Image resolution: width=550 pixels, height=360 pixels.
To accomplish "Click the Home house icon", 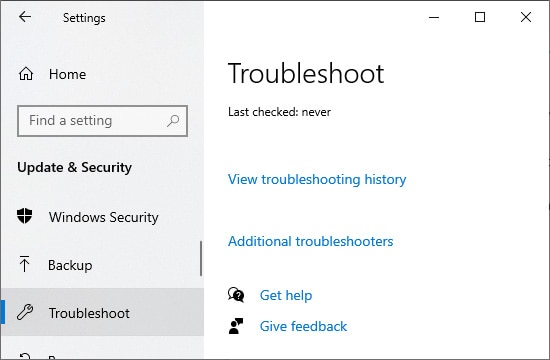I will (x=26, y=74).
